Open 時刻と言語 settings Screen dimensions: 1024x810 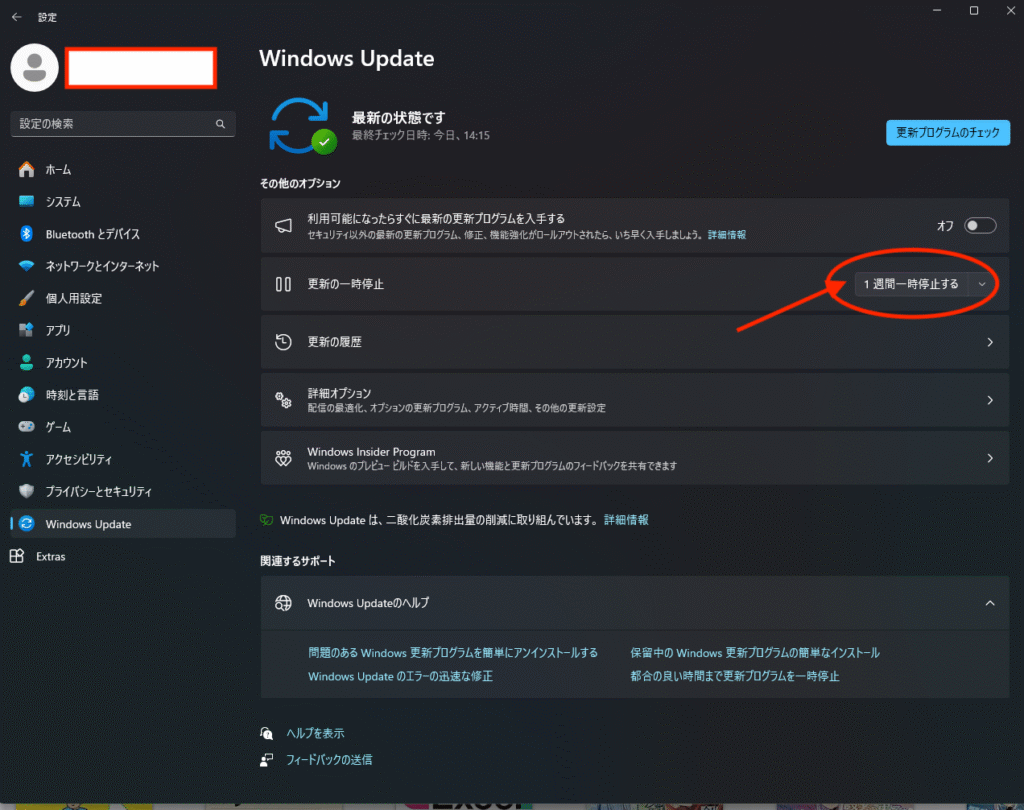pos(123,395)
